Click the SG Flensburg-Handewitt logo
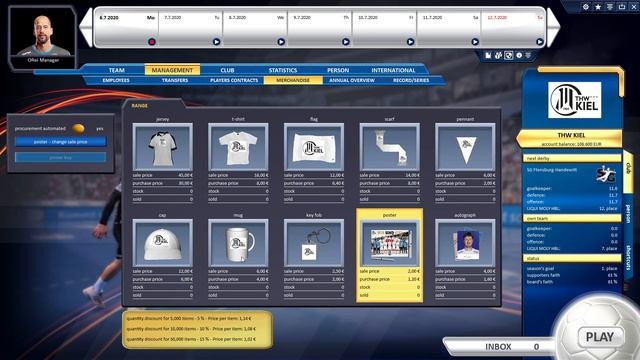 [x=606, y=175]
